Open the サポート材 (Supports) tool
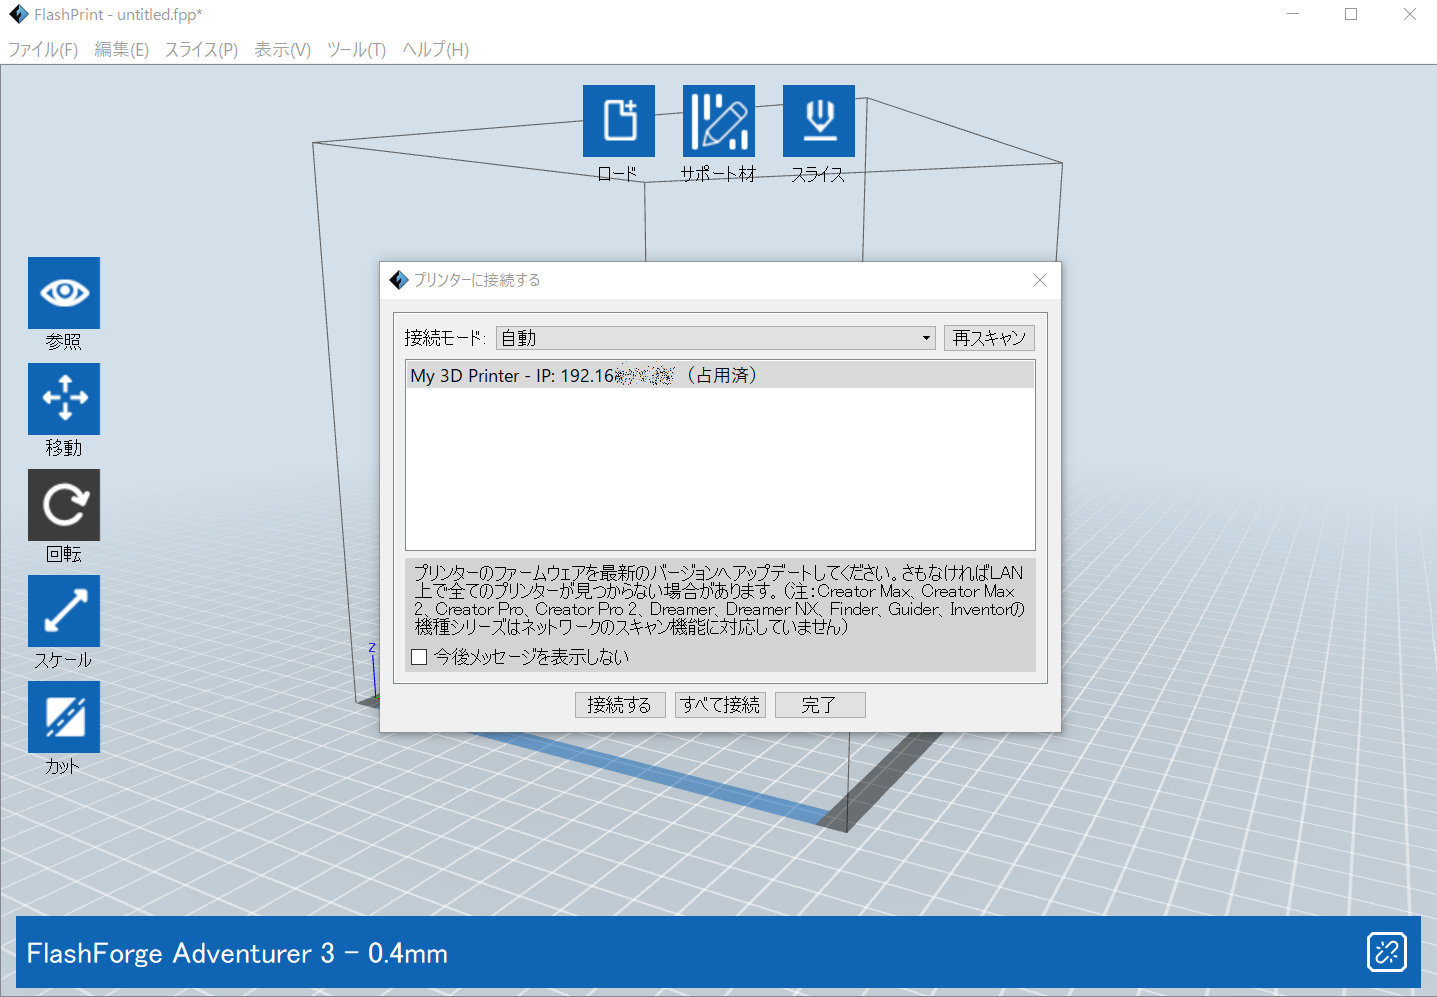The image size is (1437, 997). tap(719, 121)
